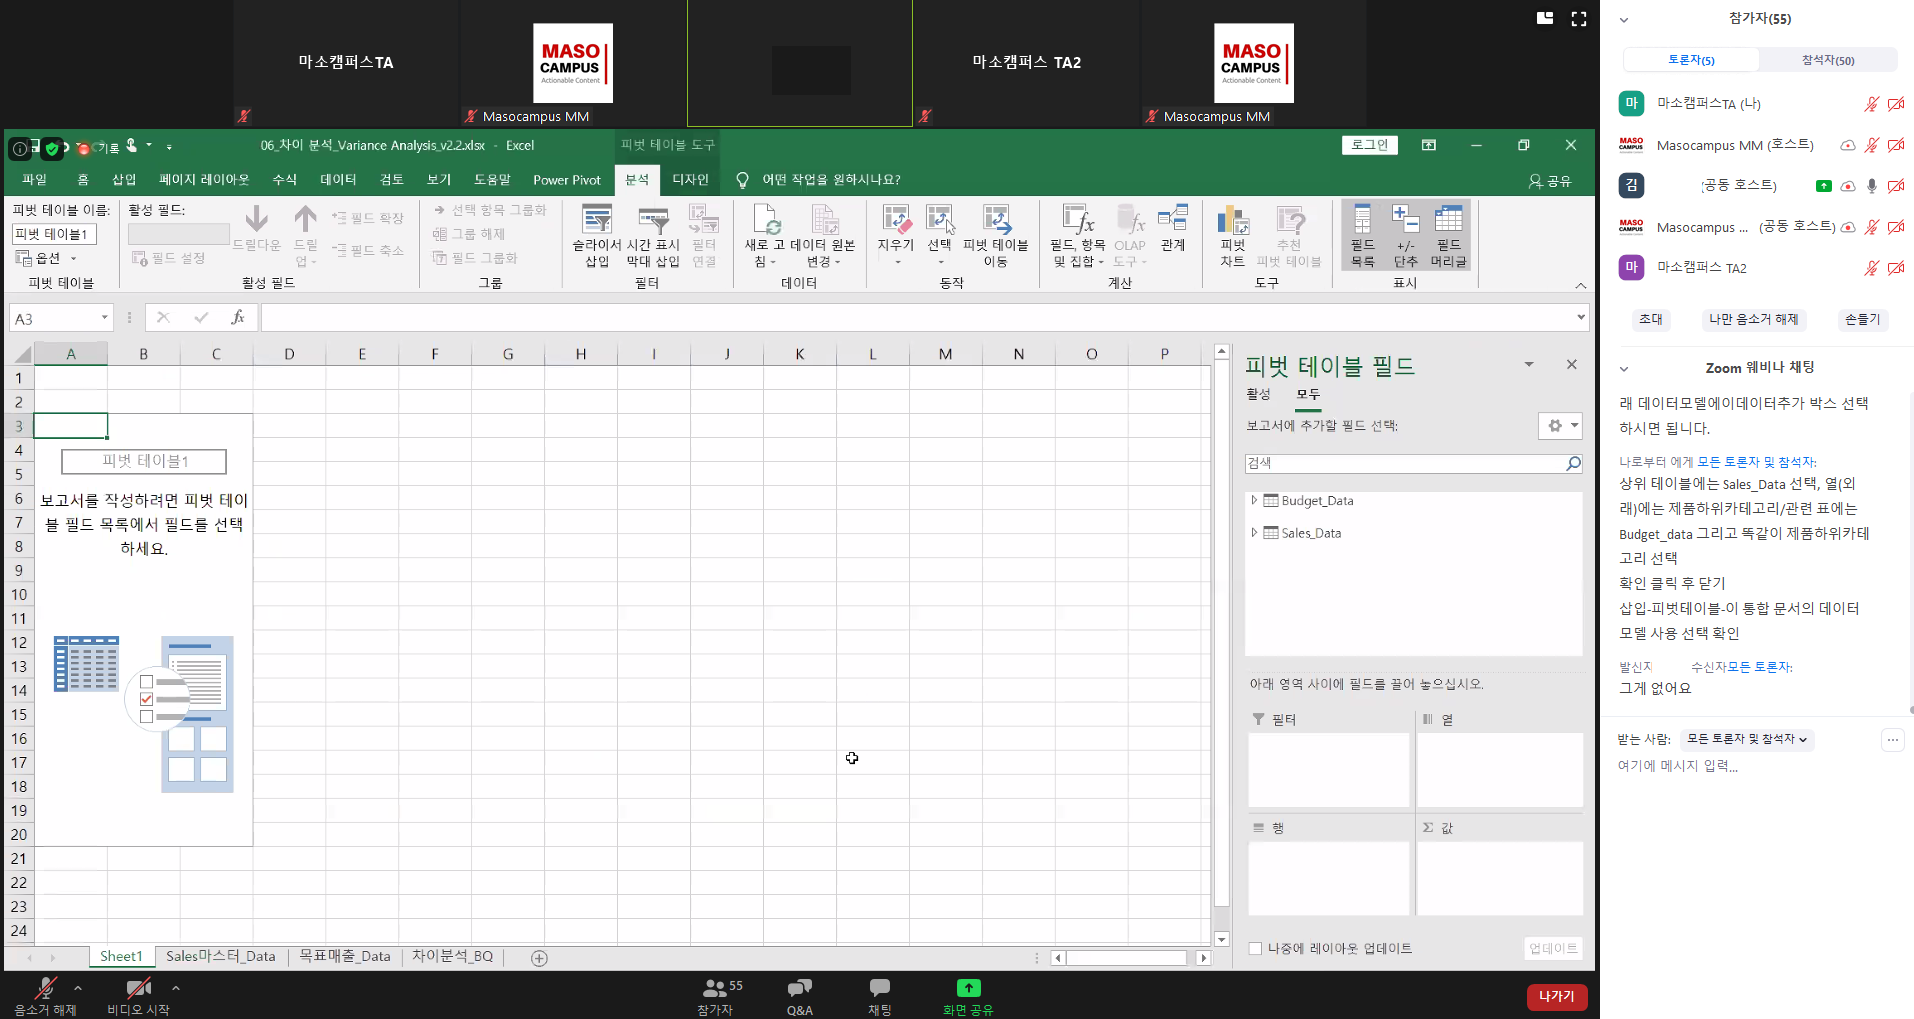Expand the Budget_Data table fields

(x=1254, y=500)
